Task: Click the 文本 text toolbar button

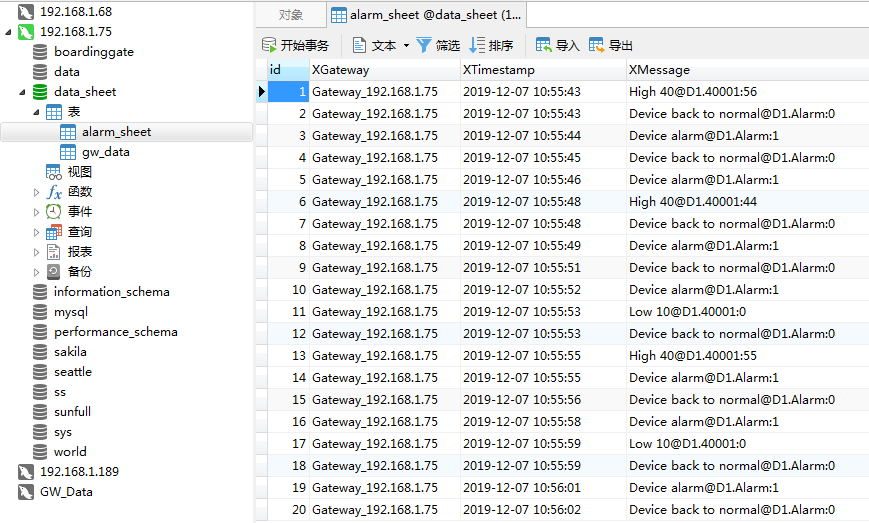Action: pyautogui.click(x=375, y=45)
